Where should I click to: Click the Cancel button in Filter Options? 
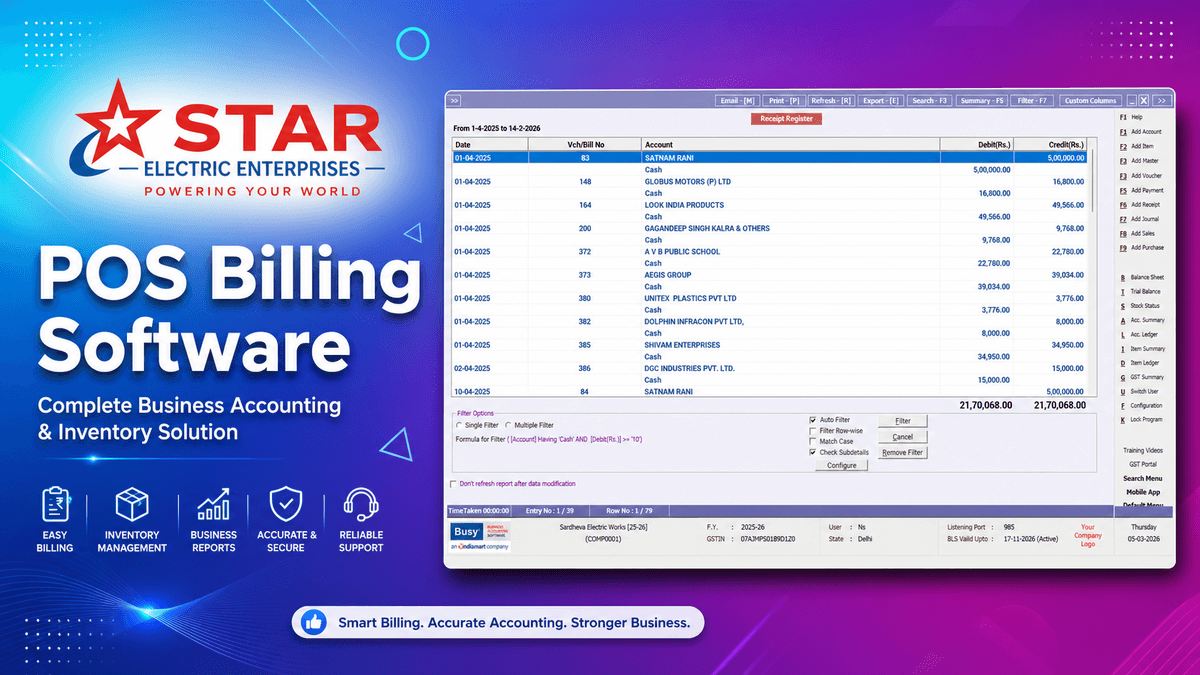(902, 437)
